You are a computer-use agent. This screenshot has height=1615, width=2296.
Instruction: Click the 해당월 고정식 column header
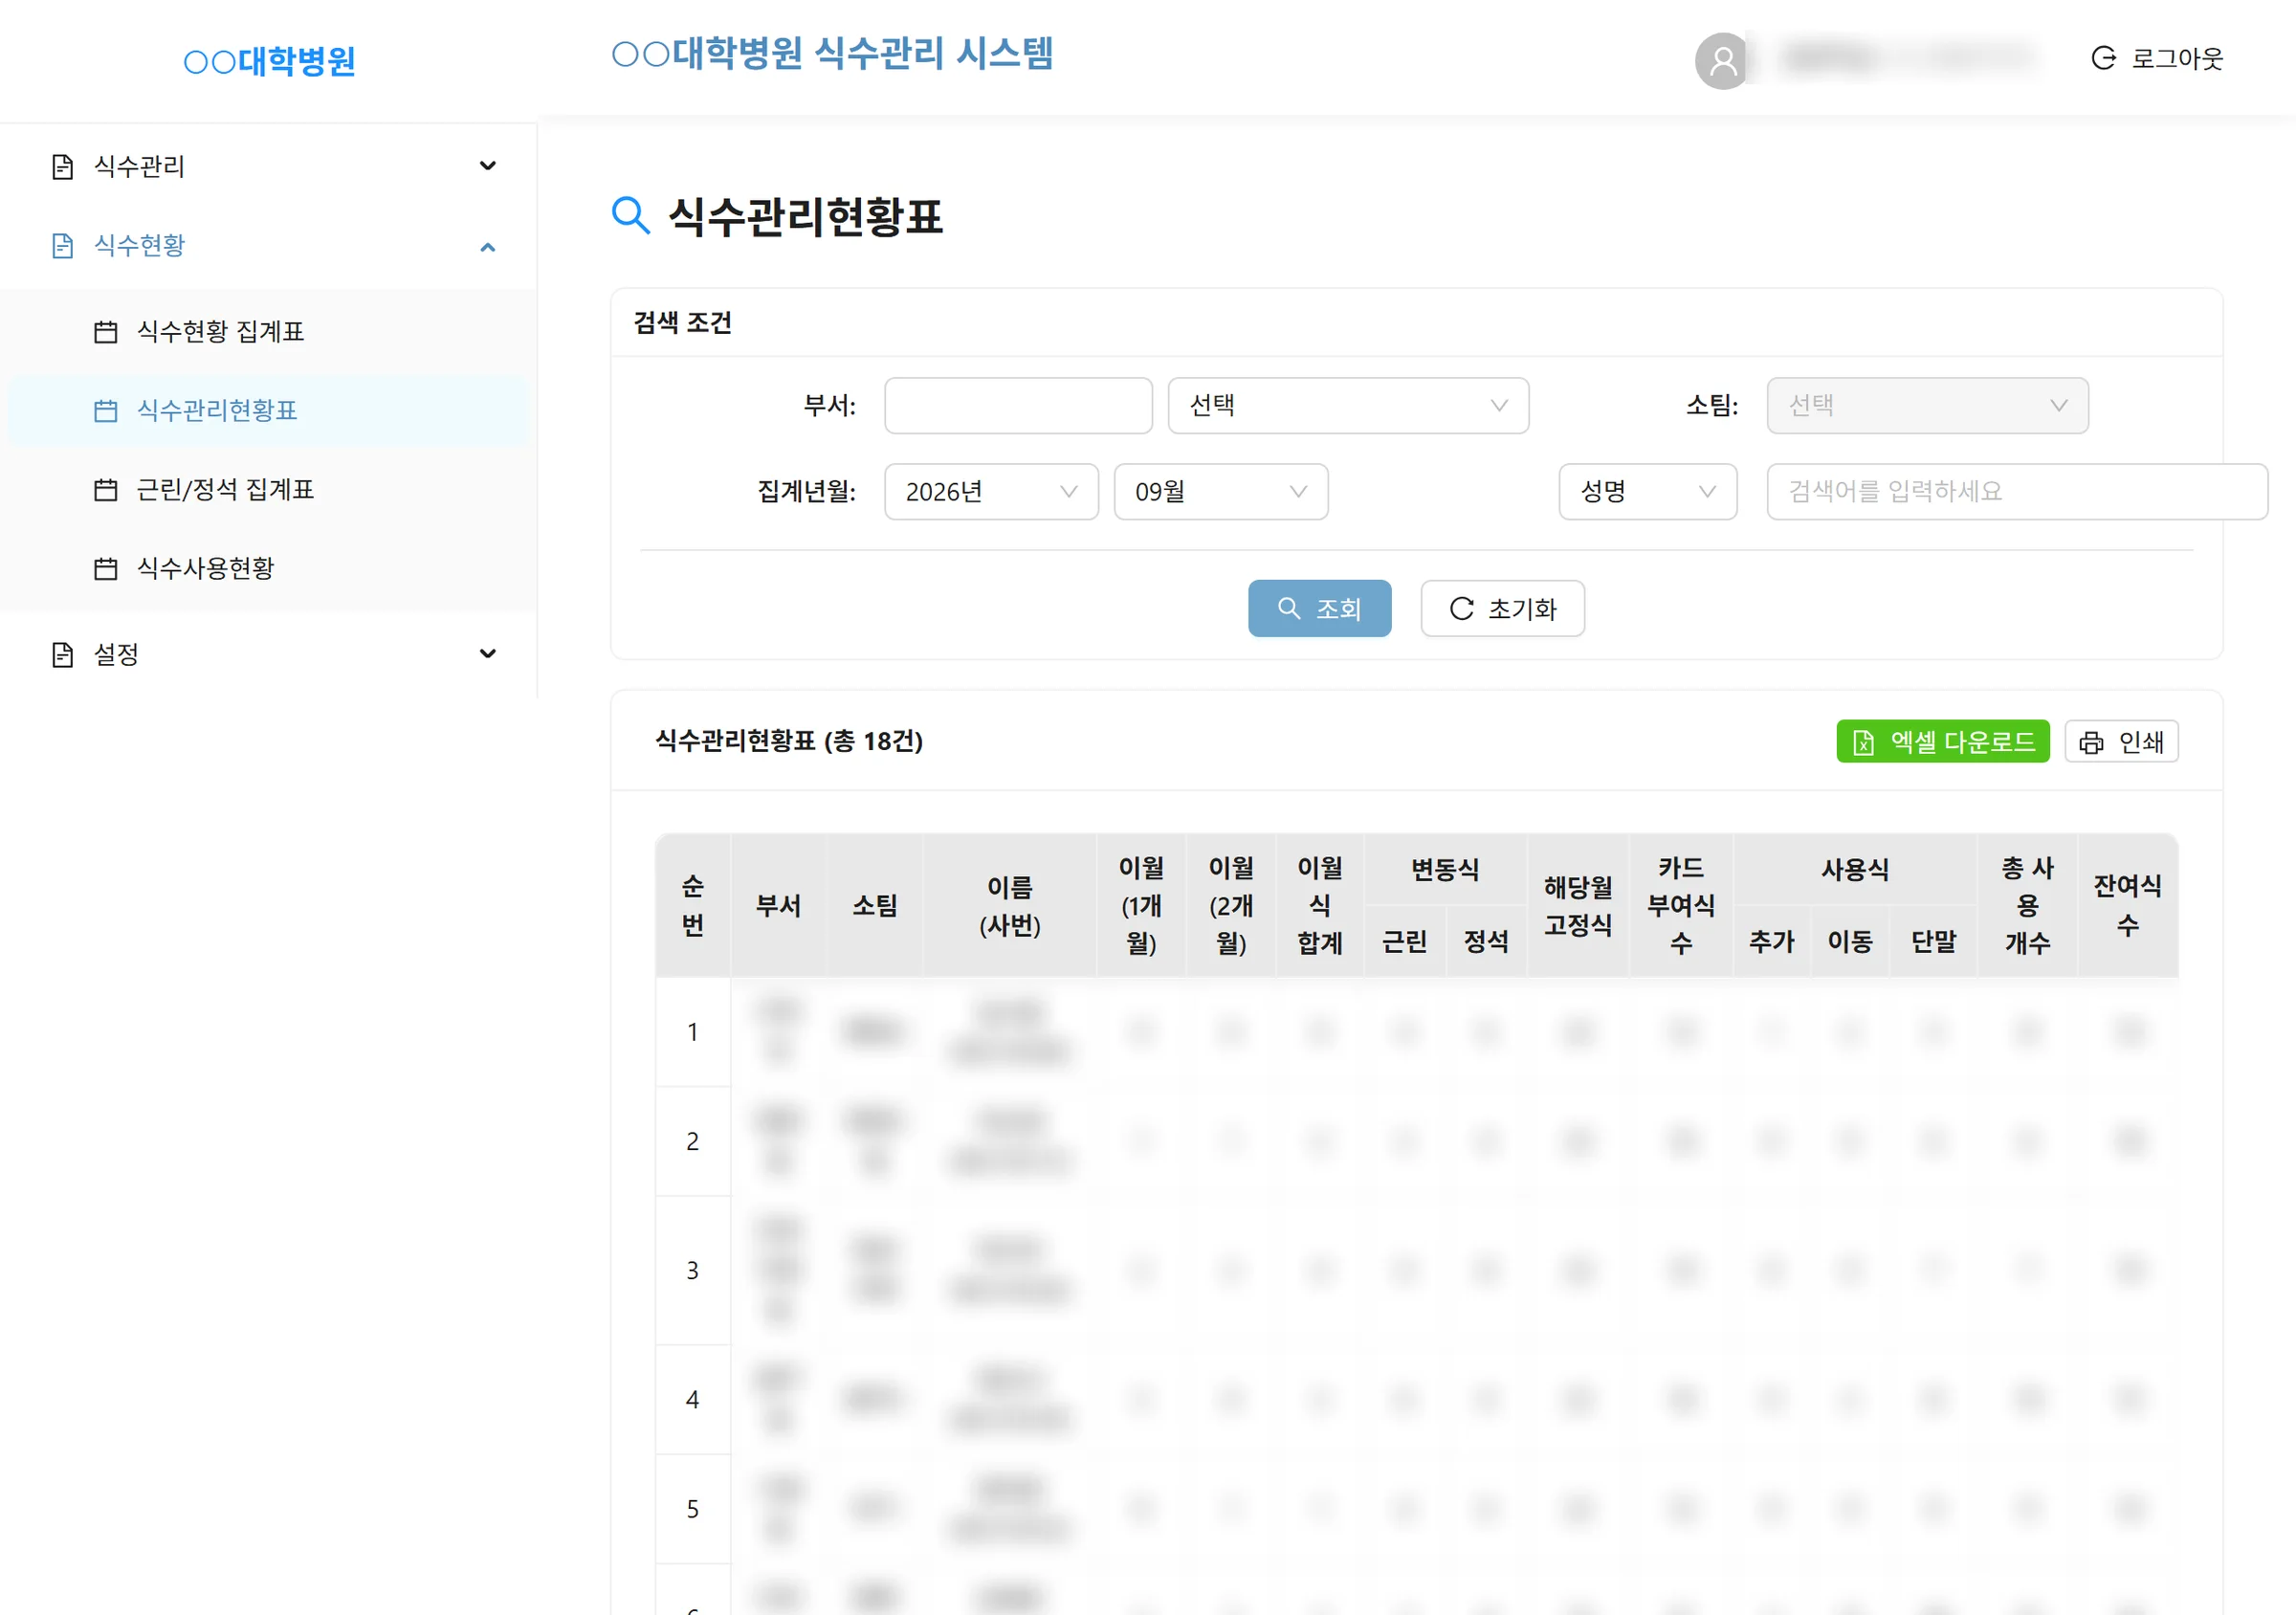coord(1577,905)
